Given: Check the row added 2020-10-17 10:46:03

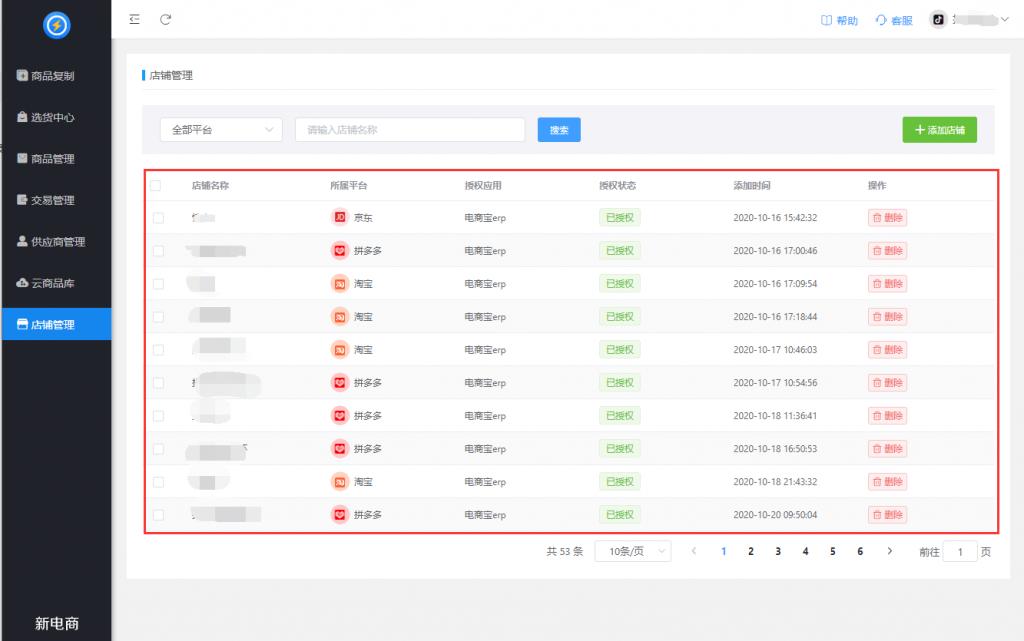Looking at the screenshot, I should [158, 350].
